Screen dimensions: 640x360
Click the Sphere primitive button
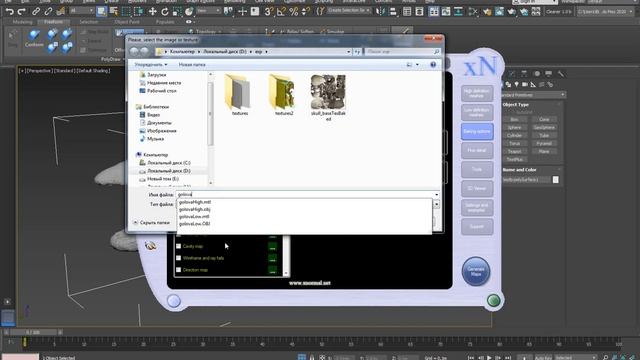click(x=514, y=127)
